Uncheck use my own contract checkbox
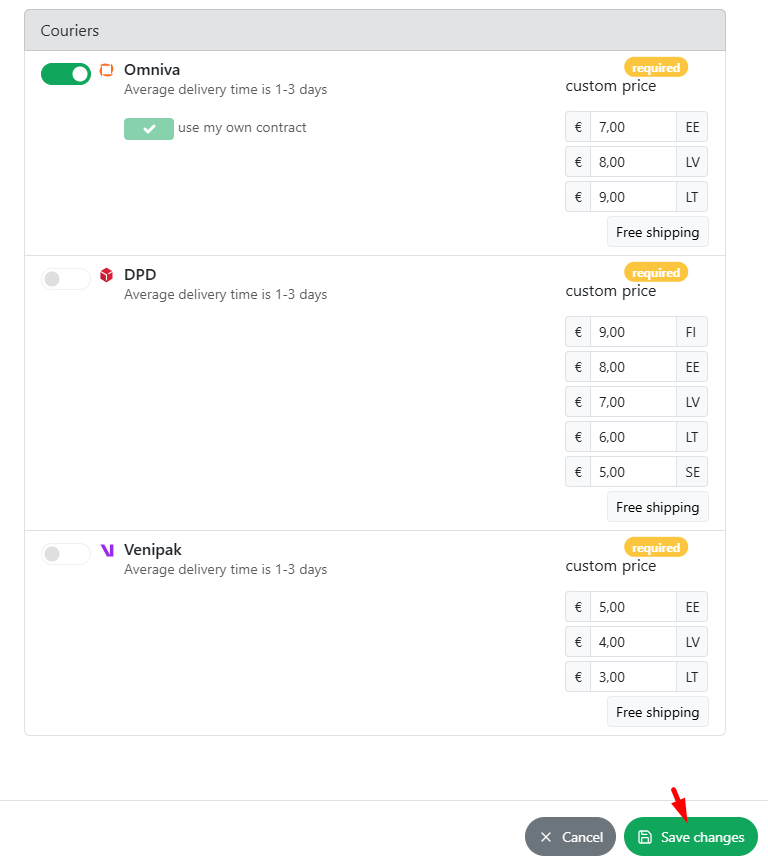 click(x=148, y=129)
